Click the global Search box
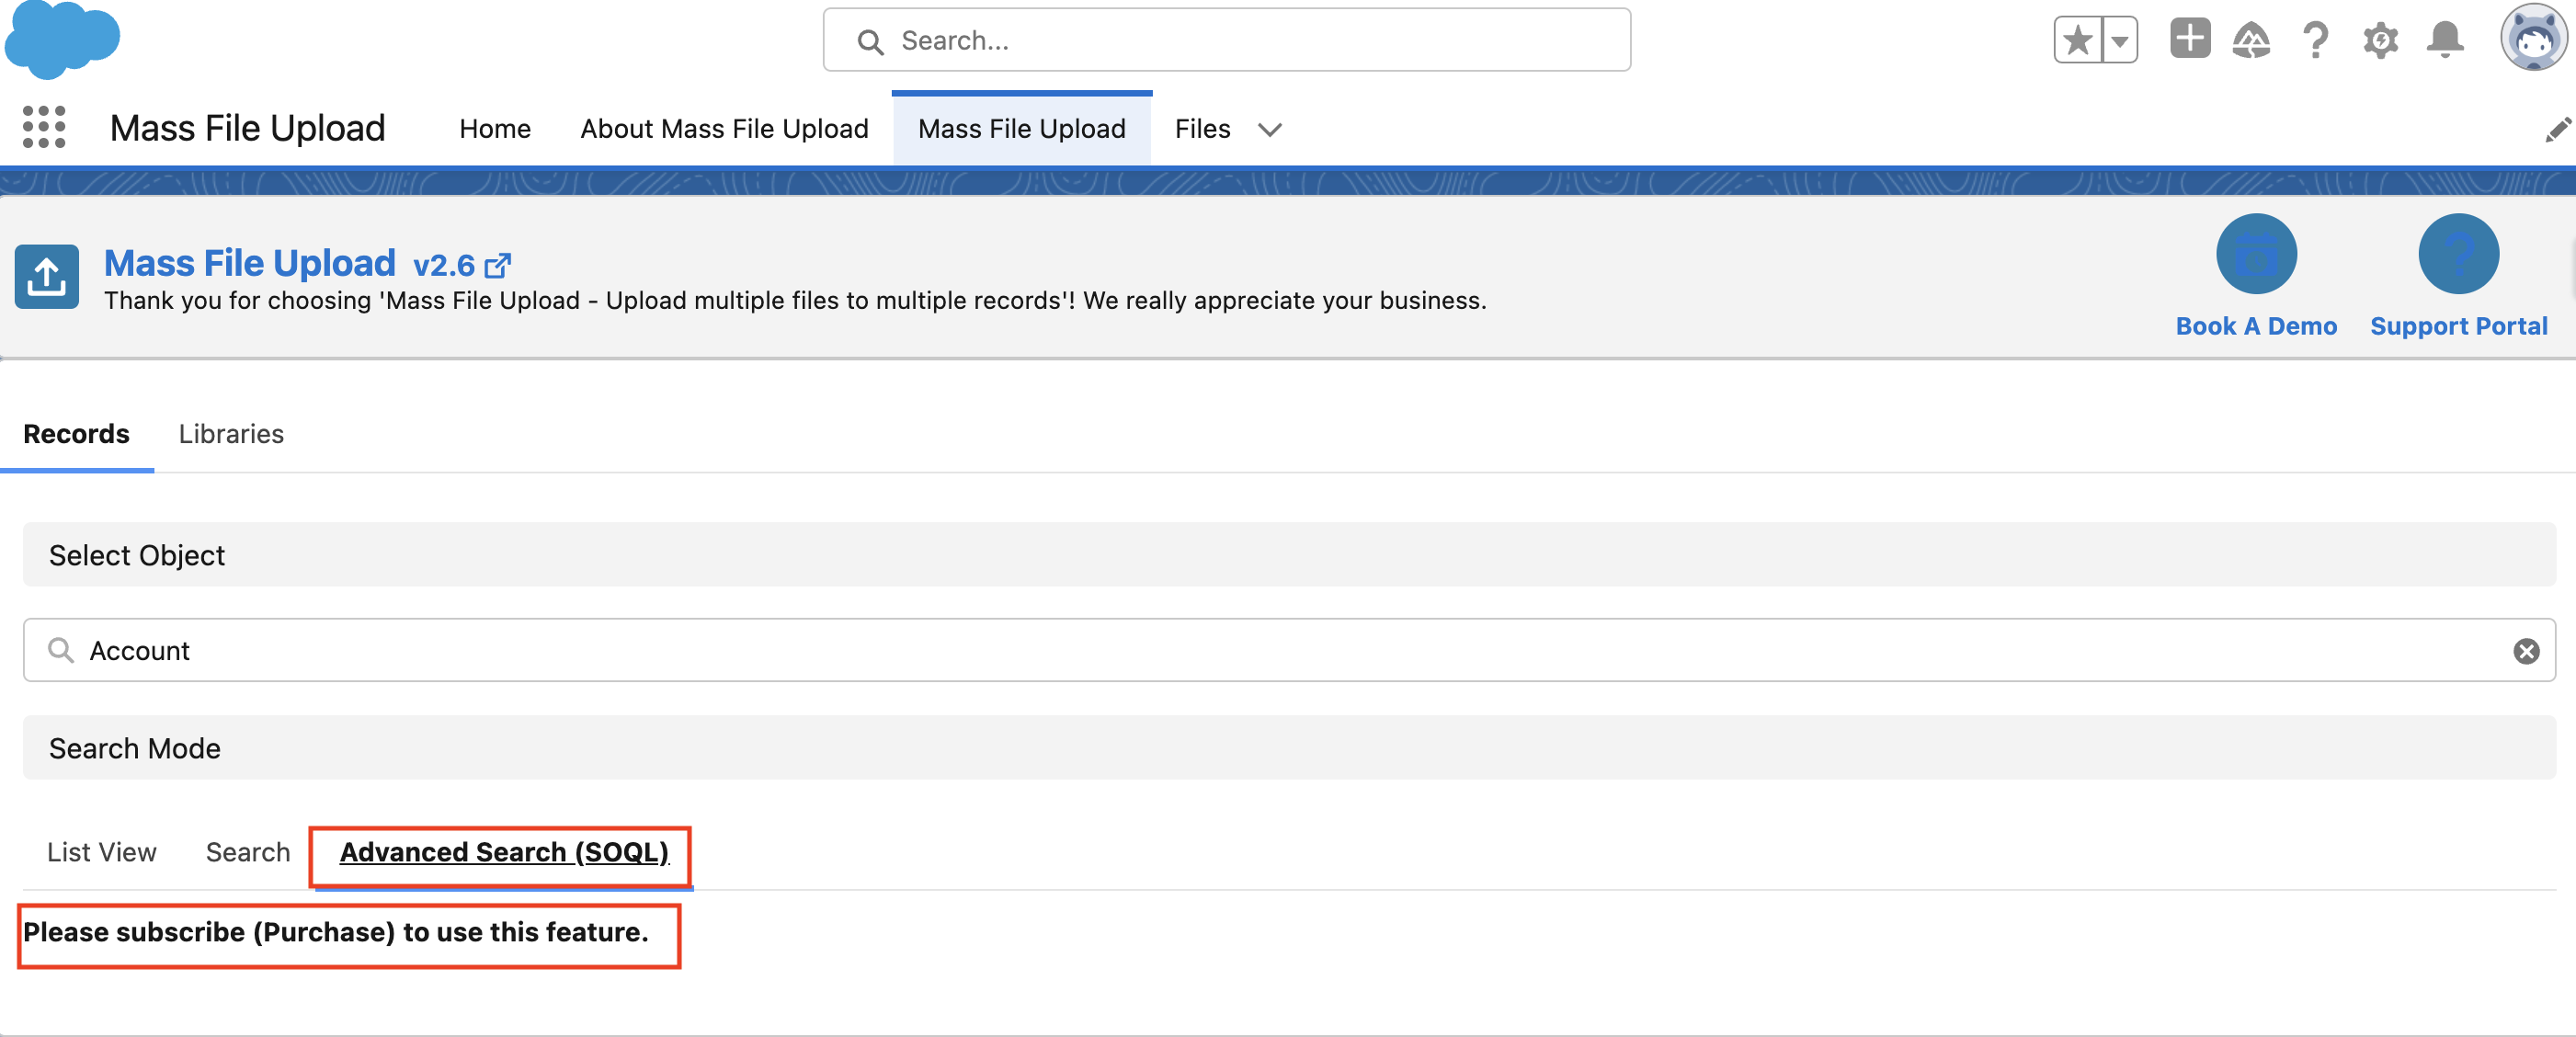The height and width of the screenshot is (1037, 2576). coord(1226,41)
